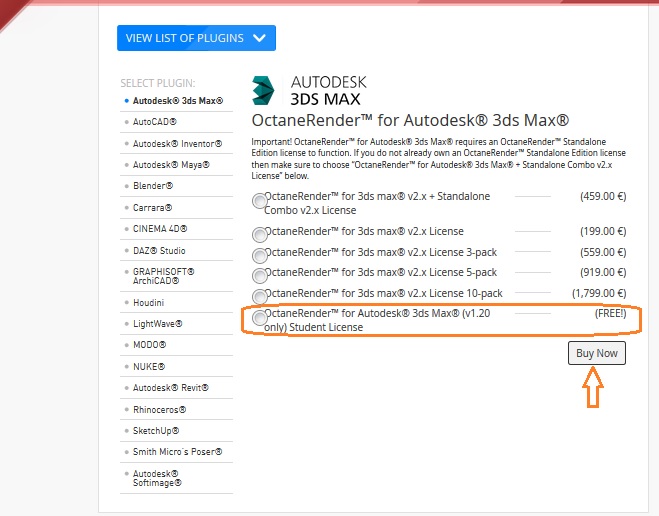Choose Rhinoceros plugin
This screenshot has height=516, width=659.
pos(159,409)
